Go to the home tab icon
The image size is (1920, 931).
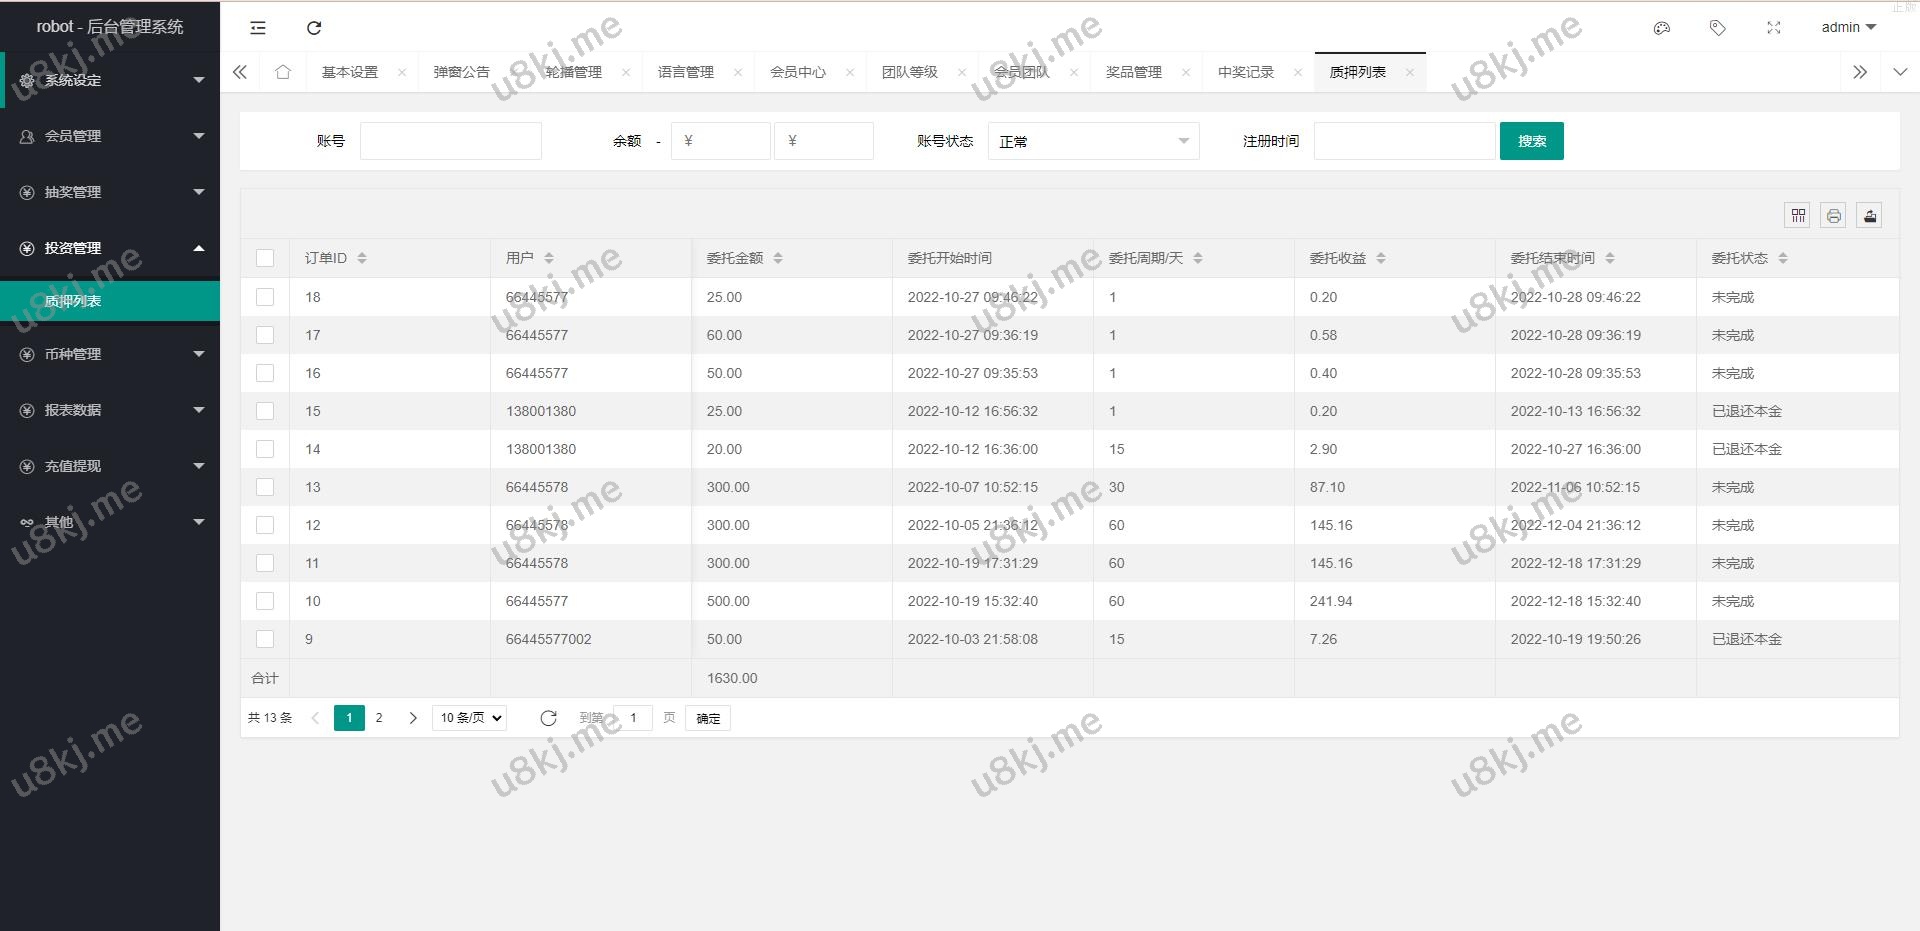coord(283,72)
